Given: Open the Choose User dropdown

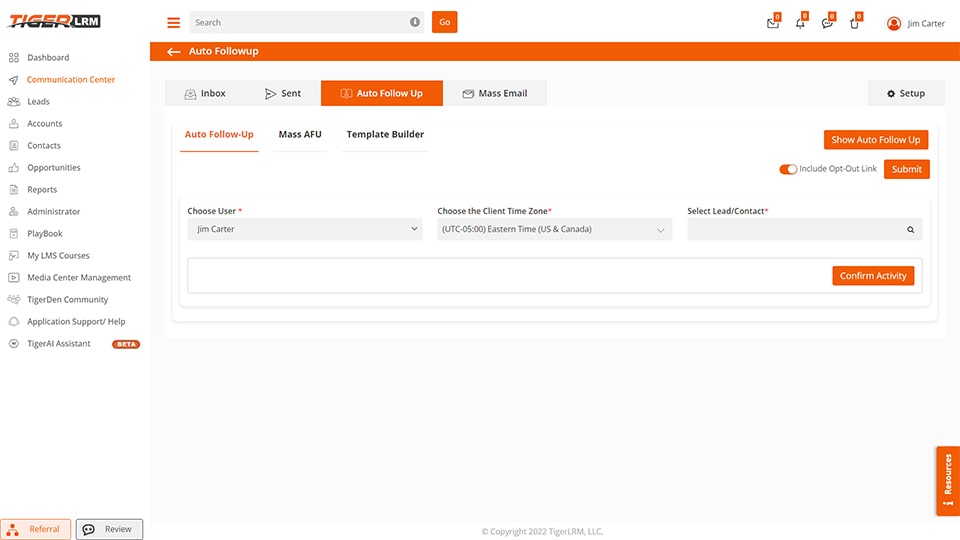Looking at the screenshot, I should [x=304, y=230].
